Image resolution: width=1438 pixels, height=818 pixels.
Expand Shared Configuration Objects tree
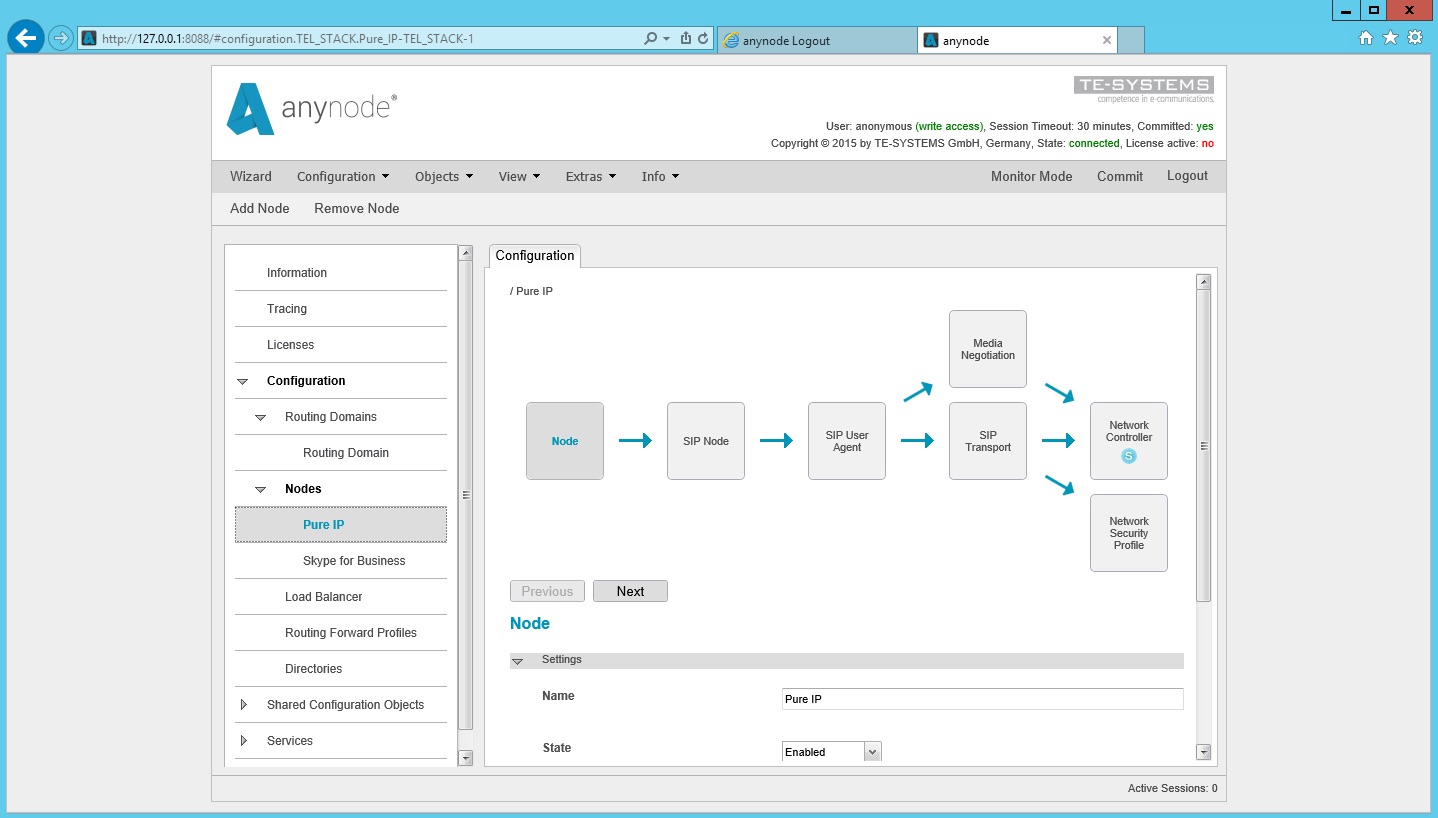(x=244, y=705)
